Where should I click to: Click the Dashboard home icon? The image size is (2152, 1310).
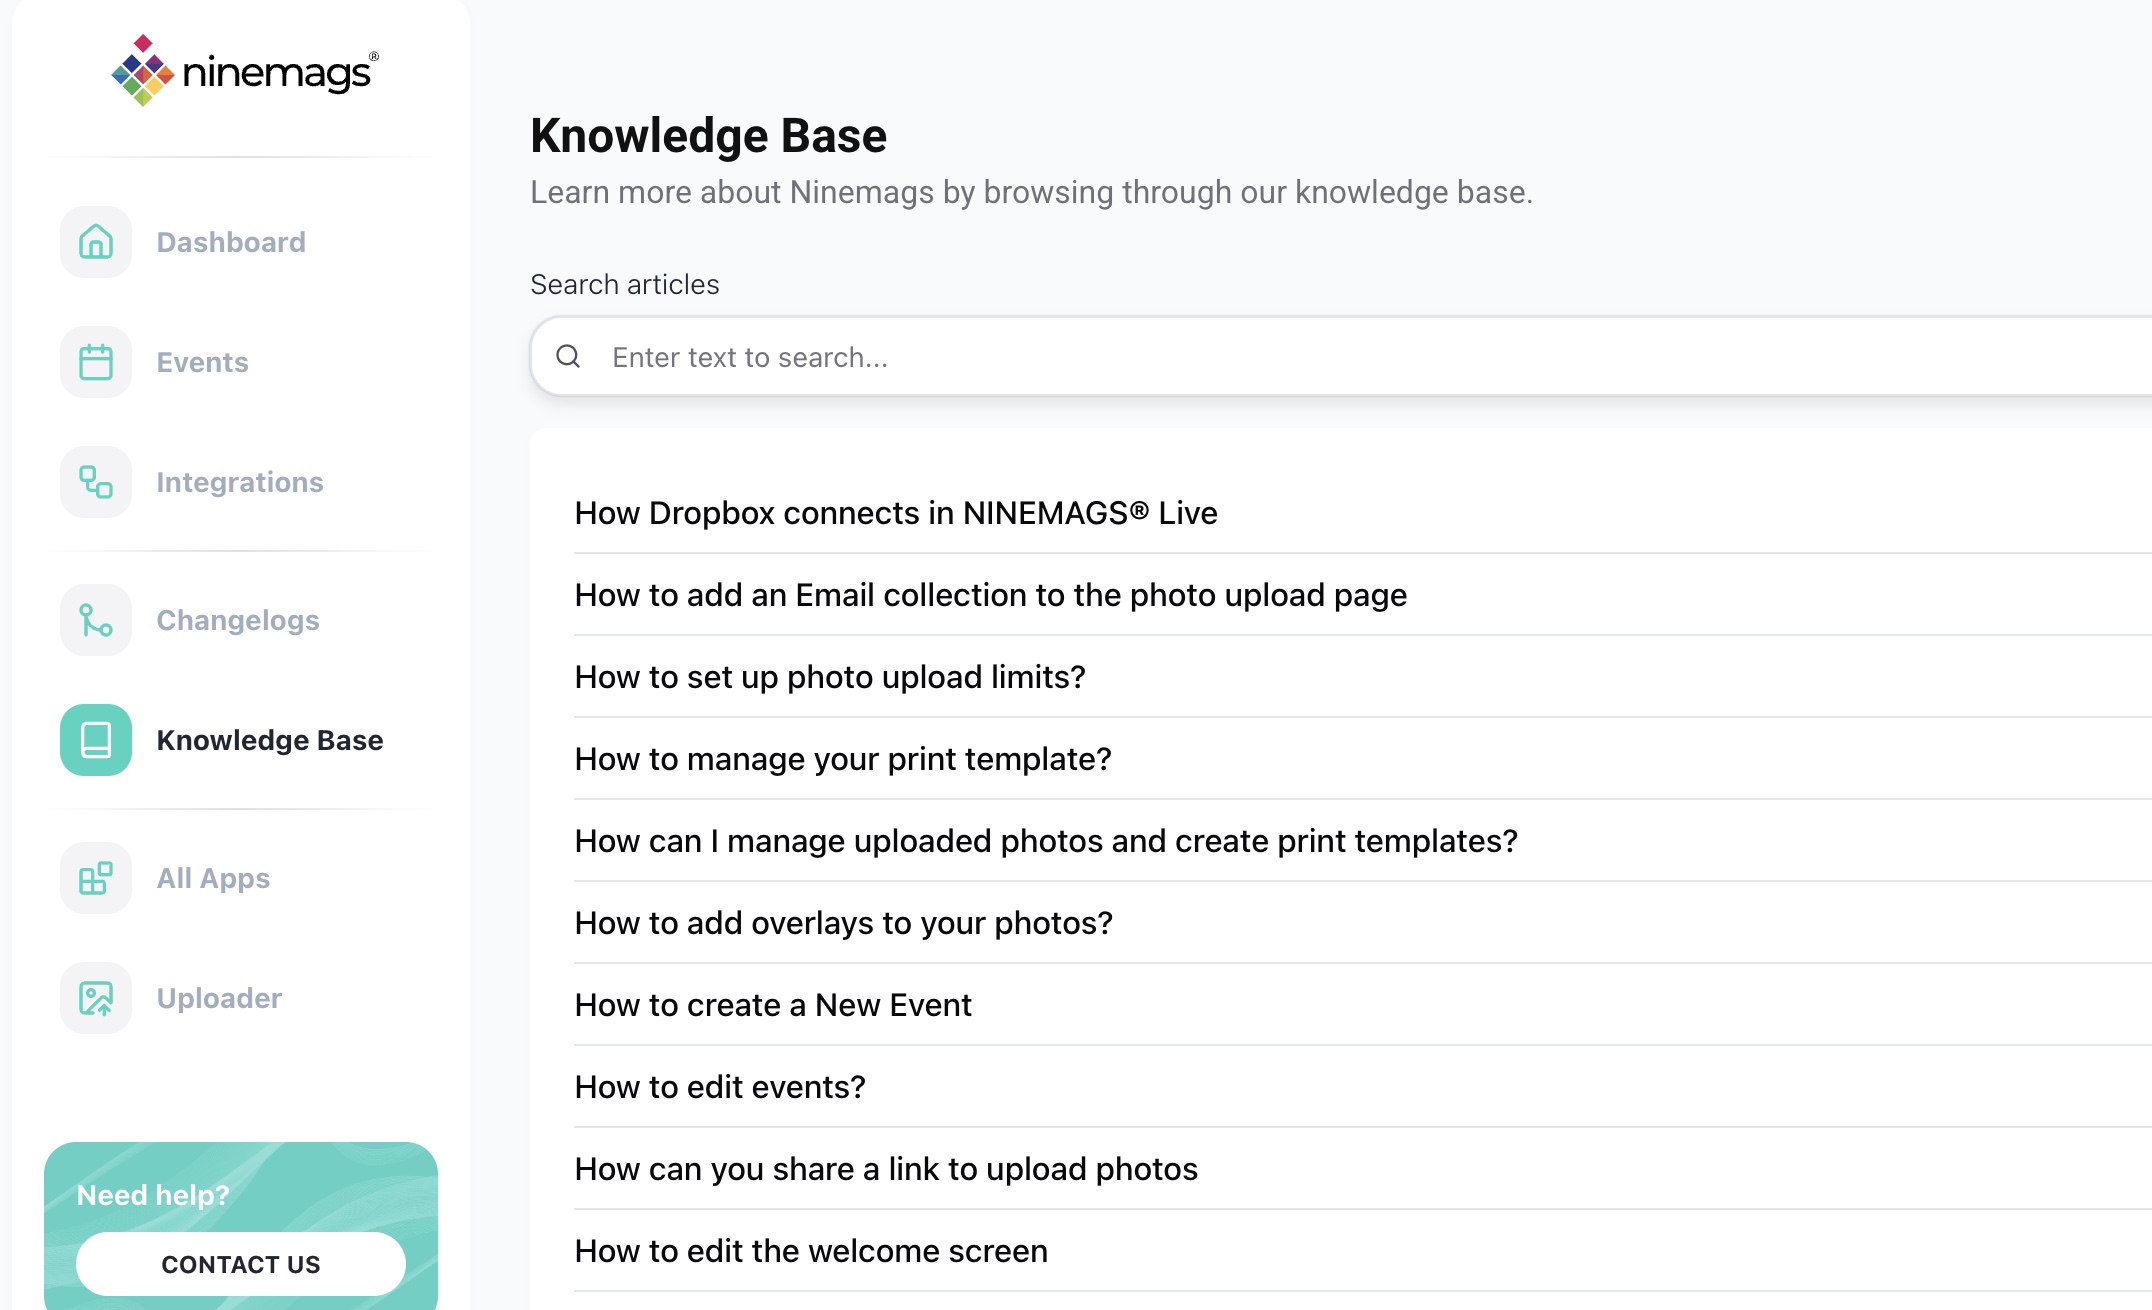click(x=96, y=242)
